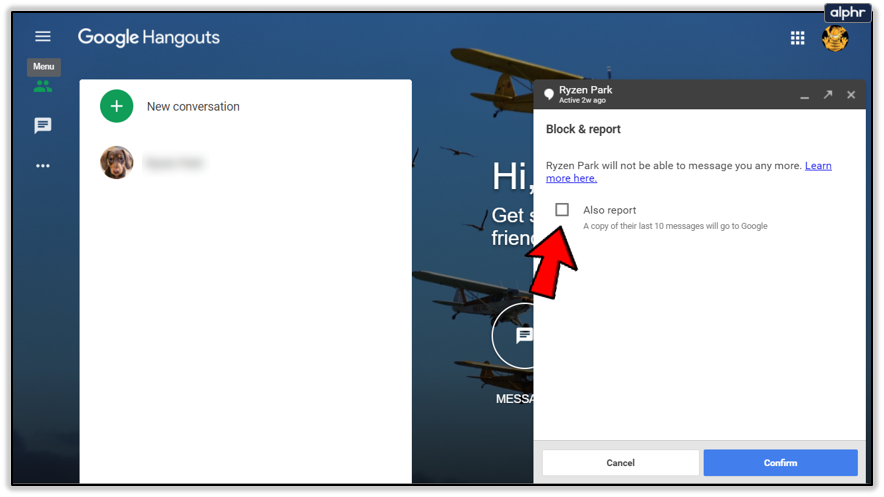Click the Also report label text
Screen dimensions: 884x497
click(x=609, y=210)
